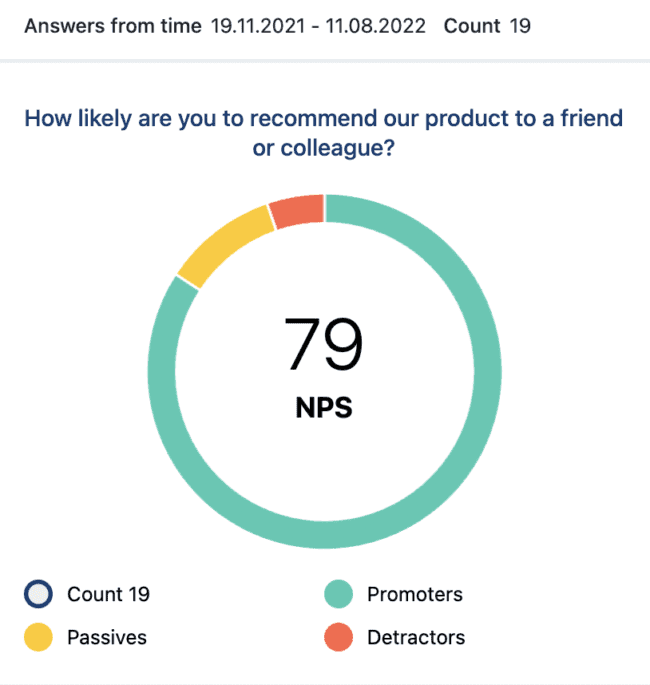Toggle the Count 19 legend circle
This screenshot has width=650, height=685.
click(38, 594)
